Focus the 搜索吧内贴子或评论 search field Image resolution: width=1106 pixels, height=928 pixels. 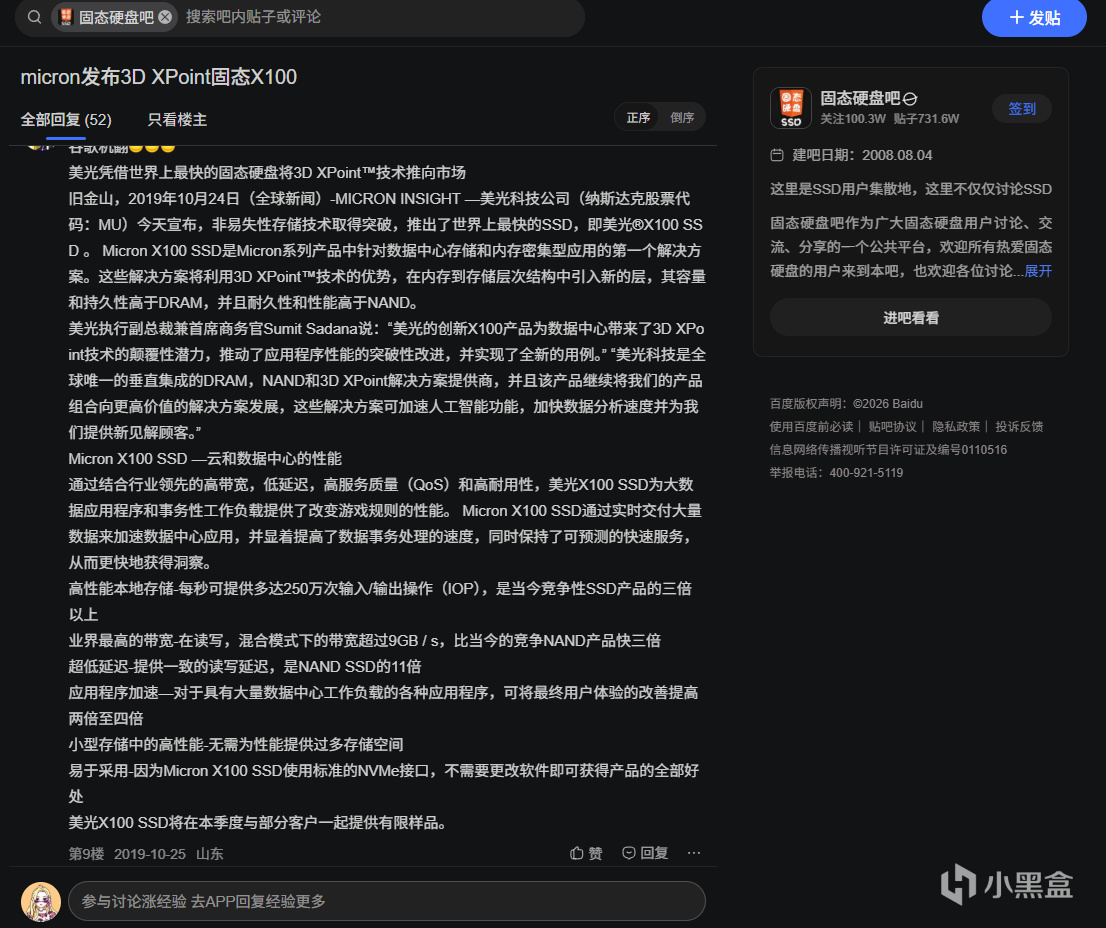[x=381, y=17]
